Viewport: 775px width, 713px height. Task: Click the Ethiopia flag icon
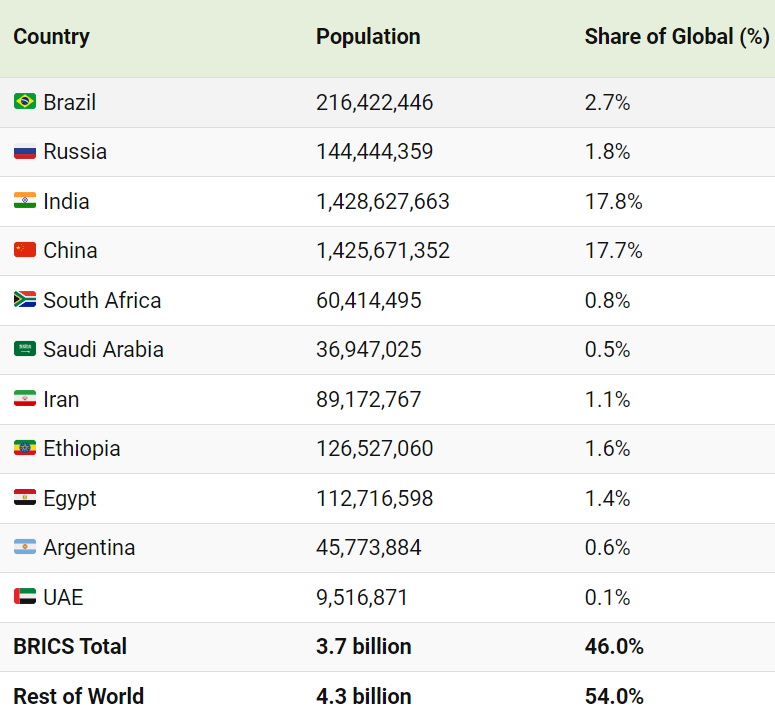[x=25, y=448]
